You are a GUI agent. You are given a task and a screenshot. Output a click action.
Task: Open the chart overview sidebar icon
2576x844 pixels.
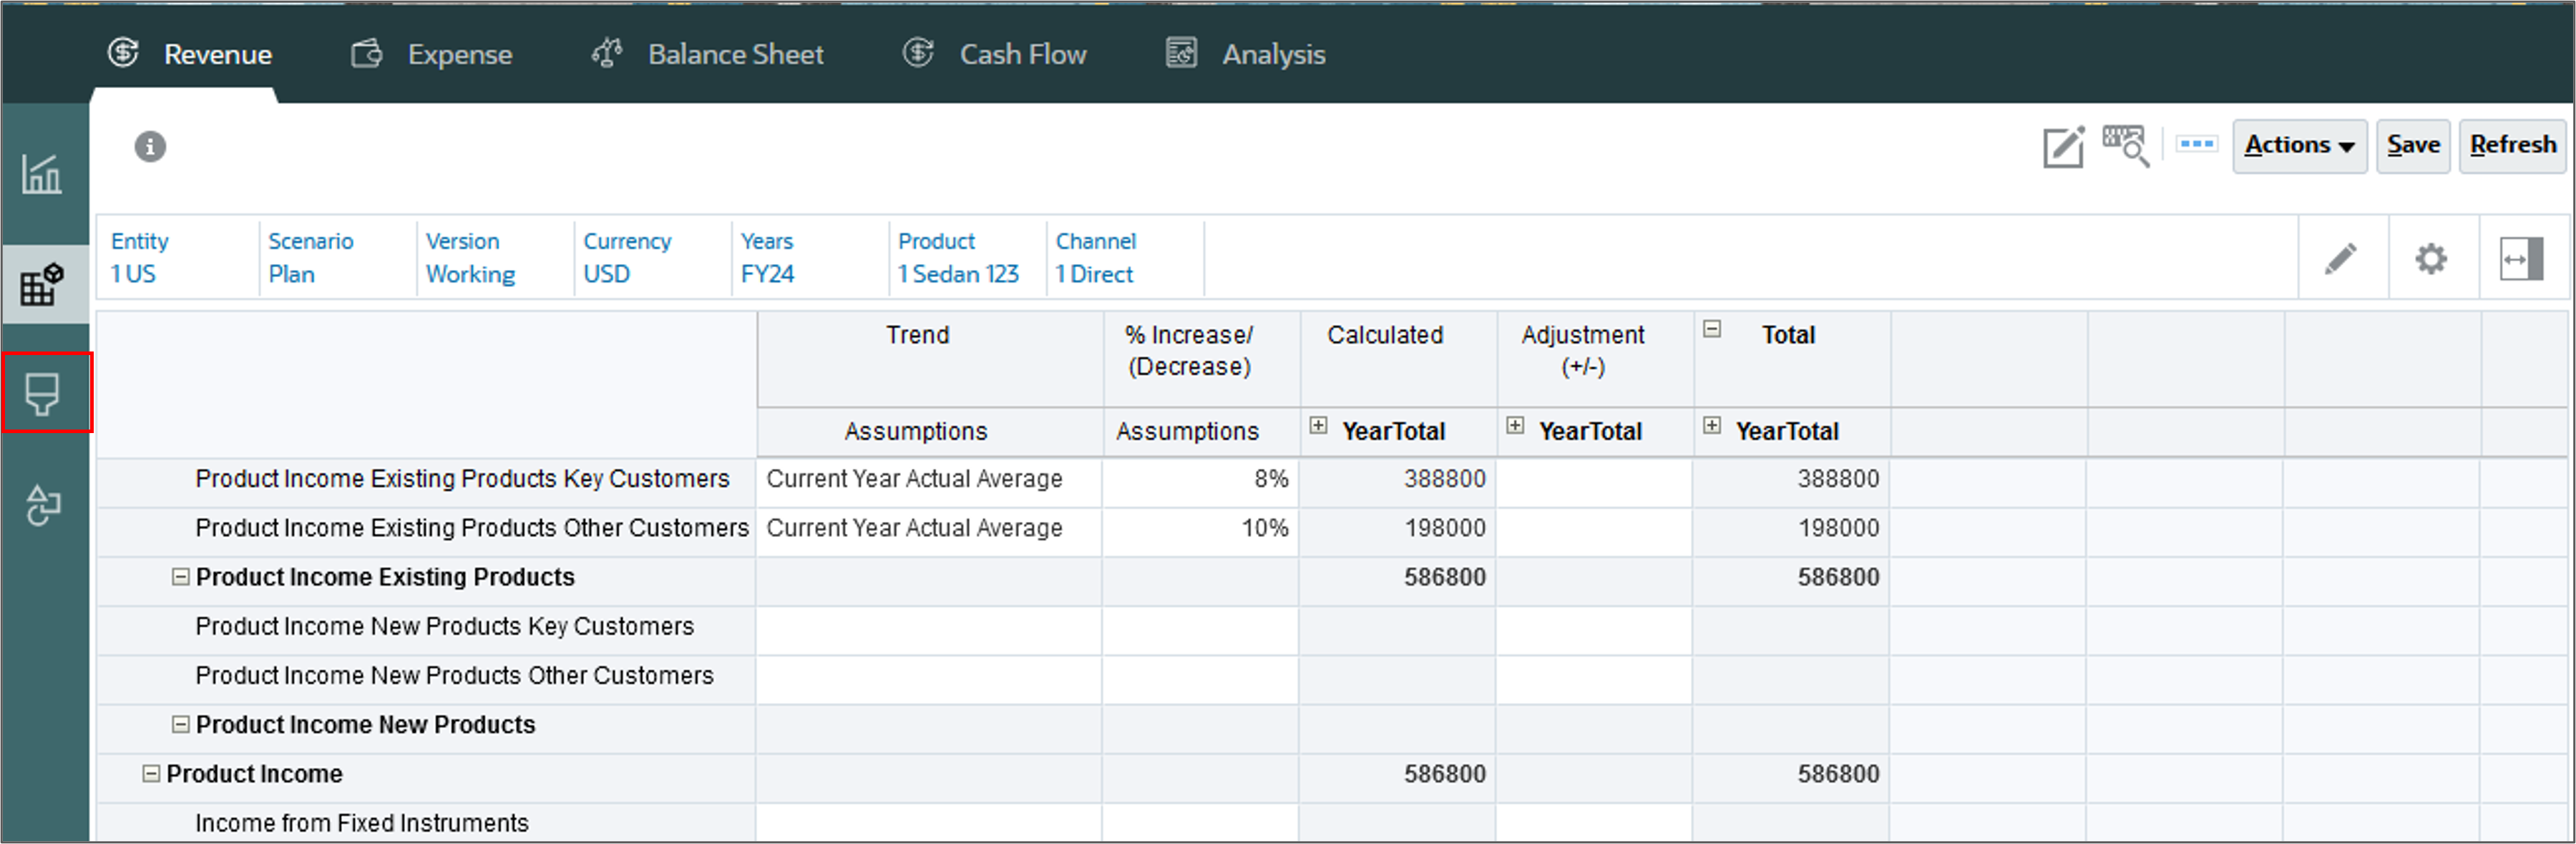point(42,174)
